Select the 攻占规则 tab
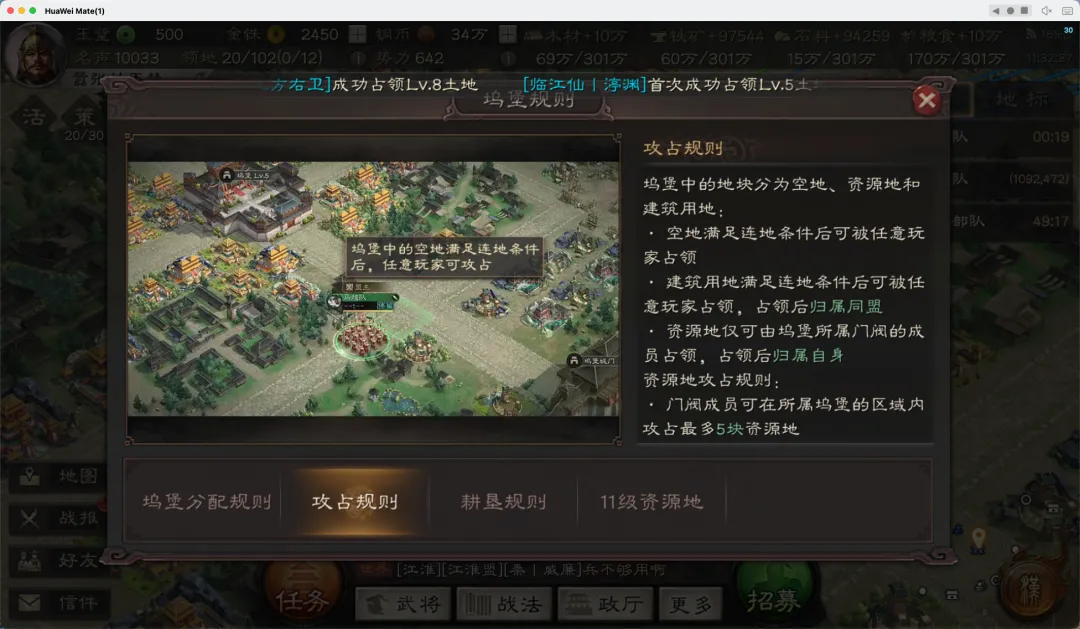 pyautogui.click(x=355, y=502)
